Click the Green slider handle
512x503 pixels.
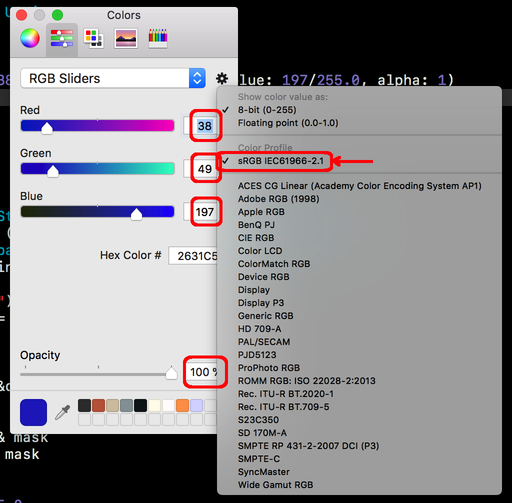[53, 171]
